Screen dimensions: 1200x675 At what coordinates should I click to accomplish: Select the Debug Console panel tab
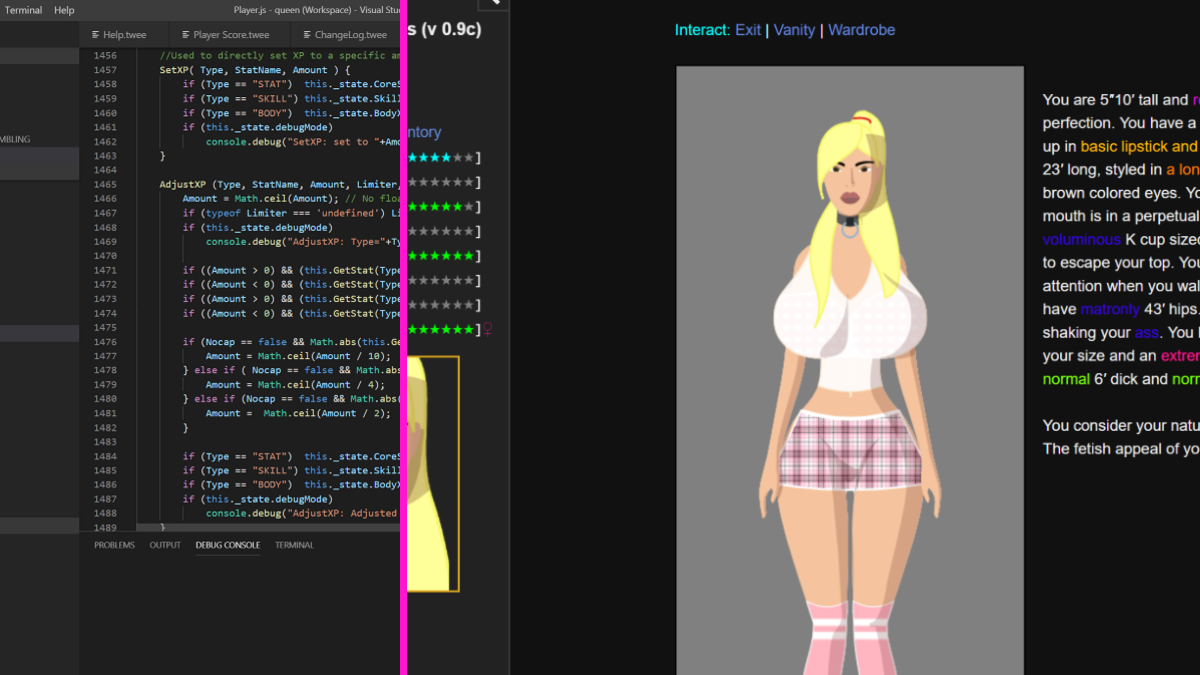(227, 545)
